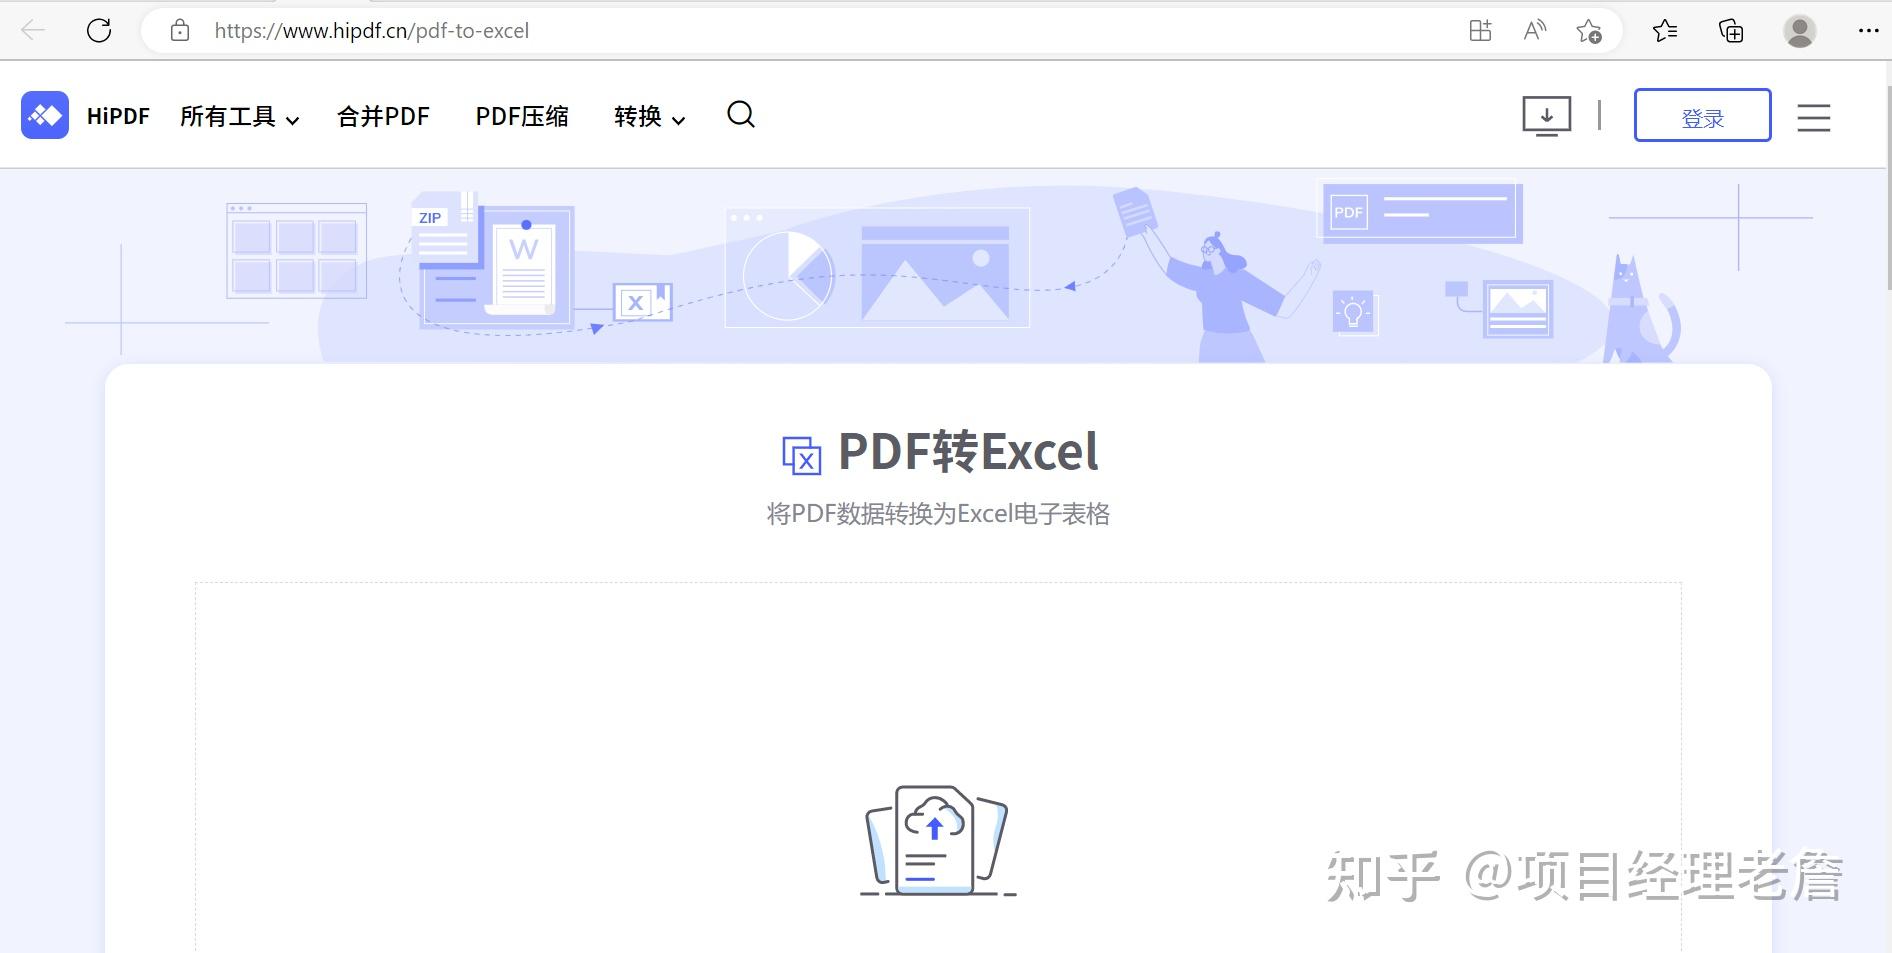Open the 合并PDF menu item

click(383, 117)
